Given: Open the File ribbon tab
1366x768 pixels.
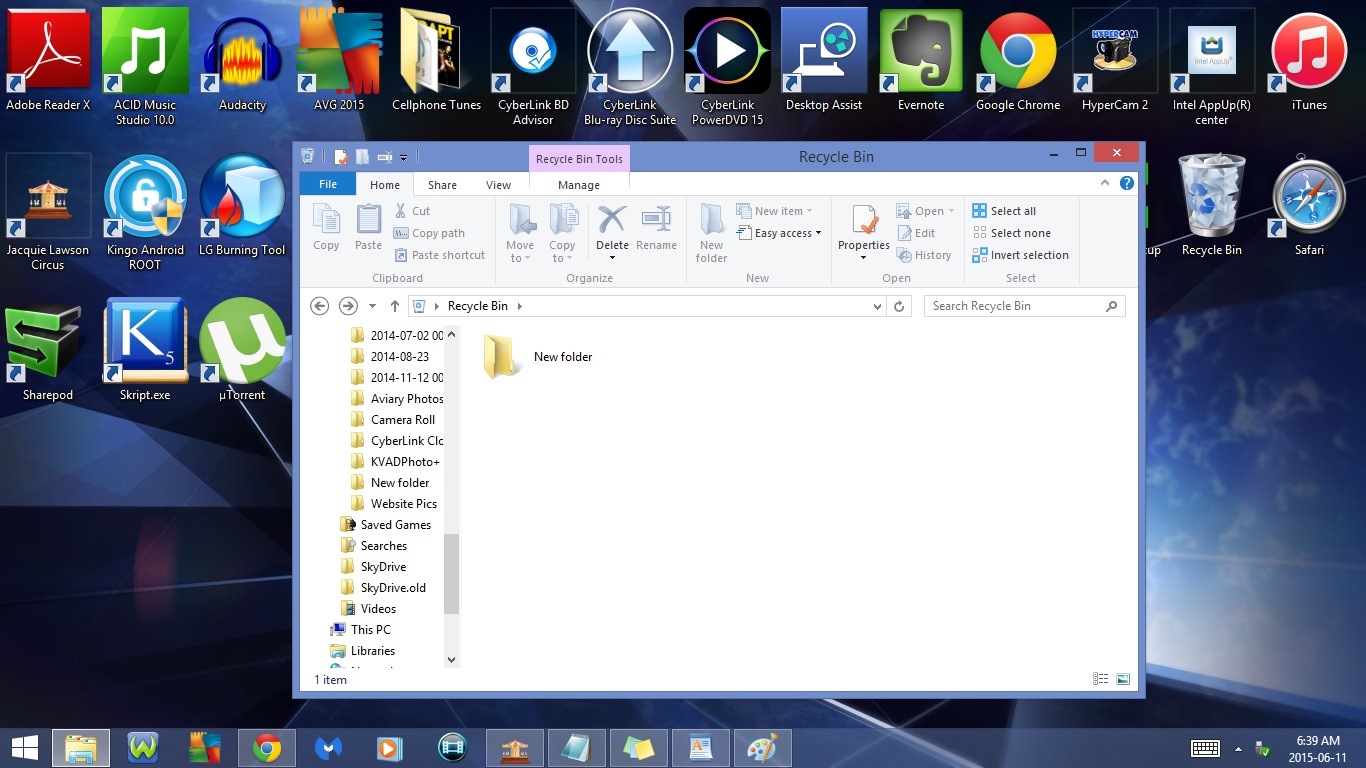Looking at the screenshot, I should pyautogui.click(x=328, y=184).
